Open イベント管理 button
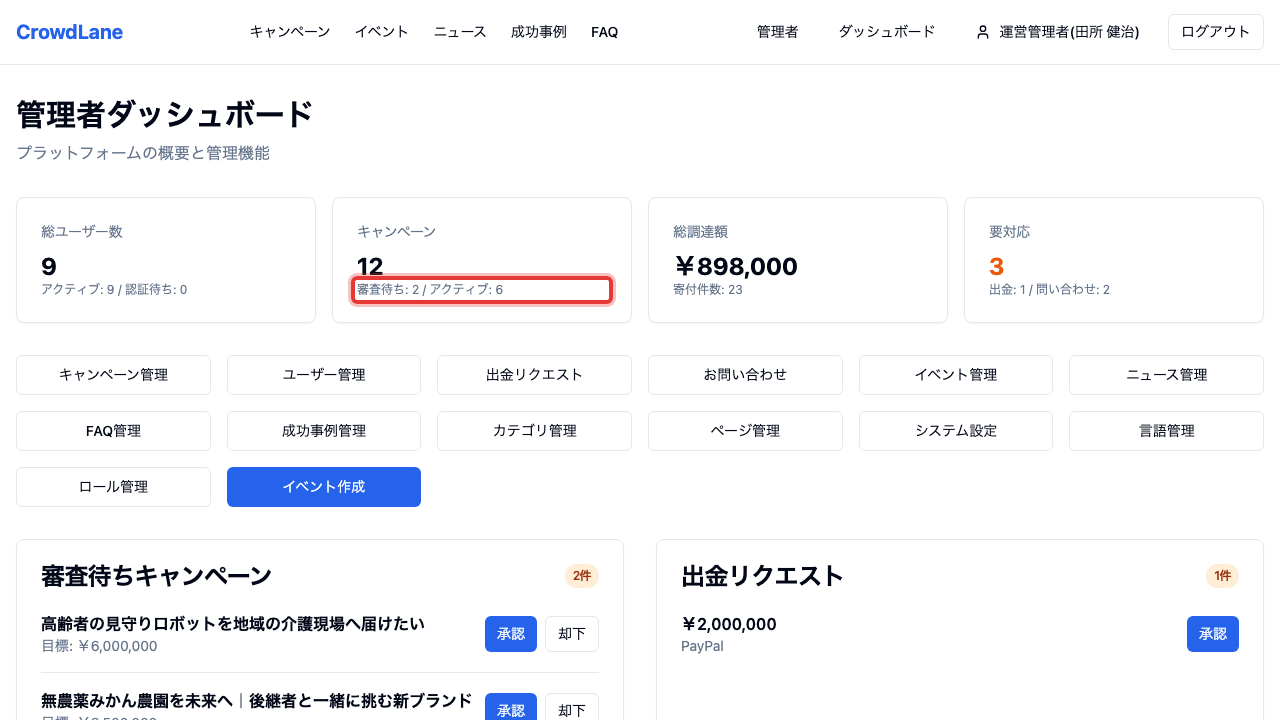Screen dimensions: 1280x720 pos(956,375)
